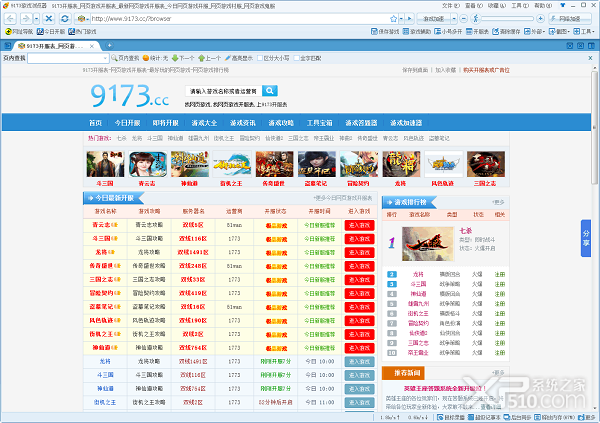Open the new tab plus button
The height and width of the screenshot is (423, 600).
(x=109, y=46)
